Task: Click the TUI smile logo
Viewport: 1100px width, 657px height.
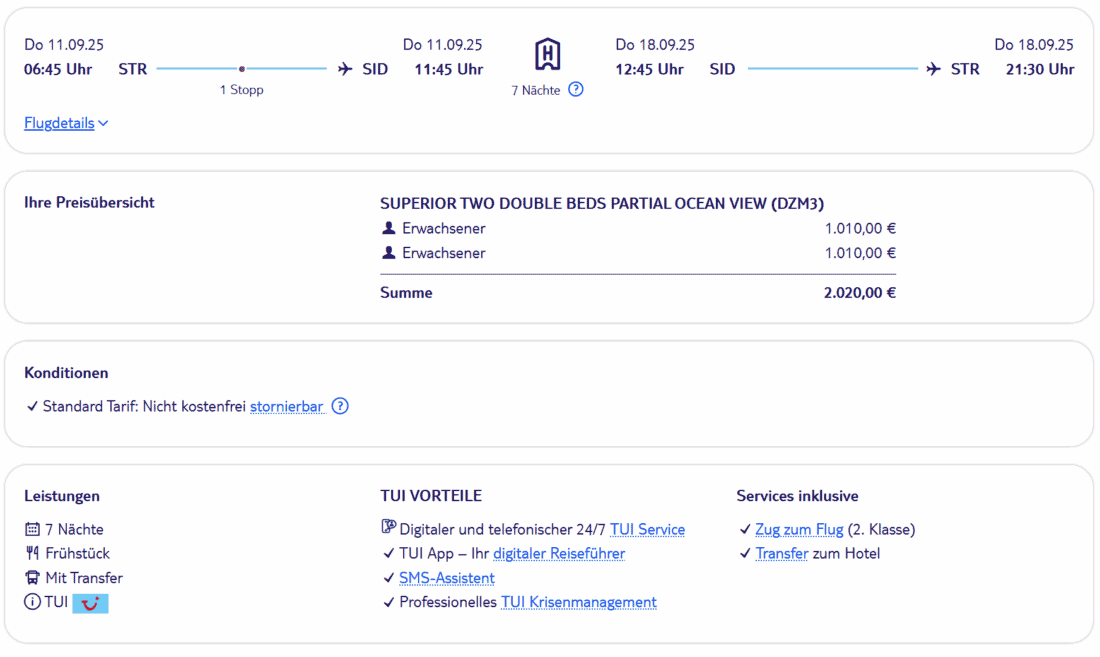Action: click(90, 603)
